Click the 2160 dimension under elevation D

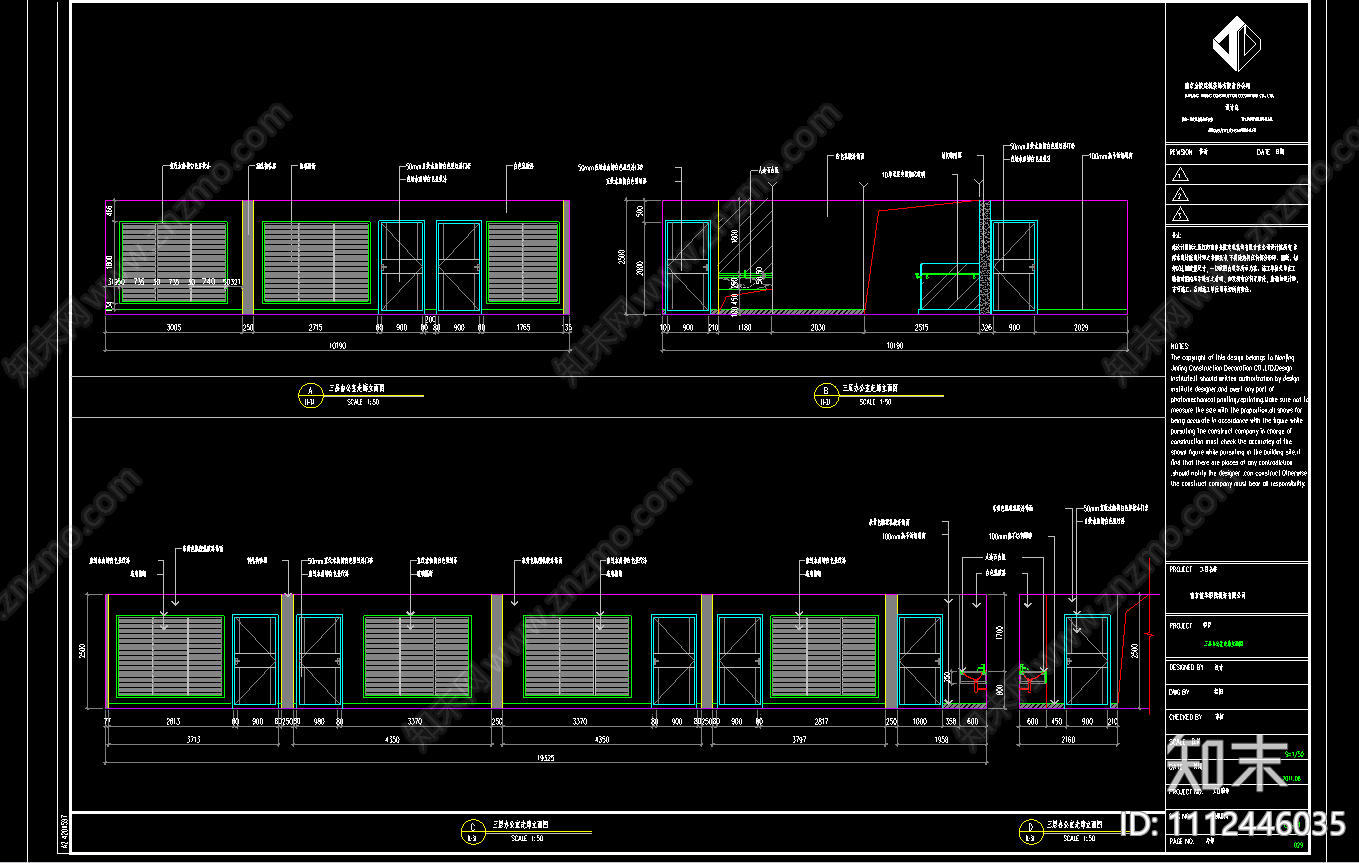(x=1068, y=740)
